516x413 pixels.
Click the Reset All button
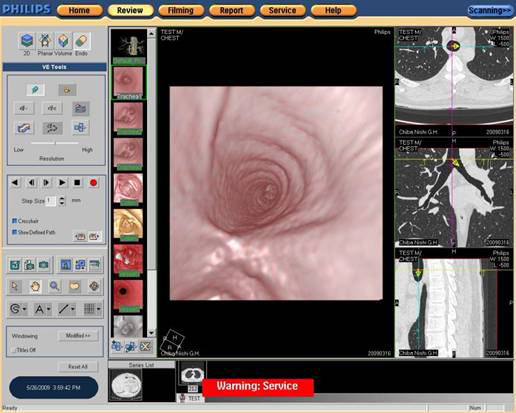pyautogui.click(x=78, y=367)
